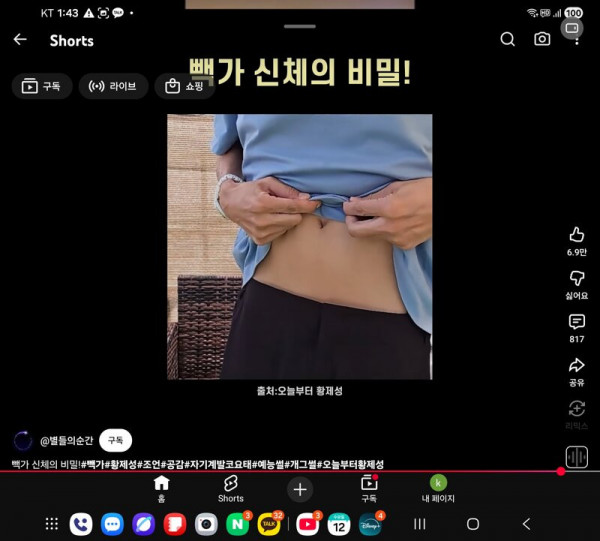Go to 홈 tab in bottom navigation
The width and height of the screenshot is (600, 541).
click(x=161, y=488)
